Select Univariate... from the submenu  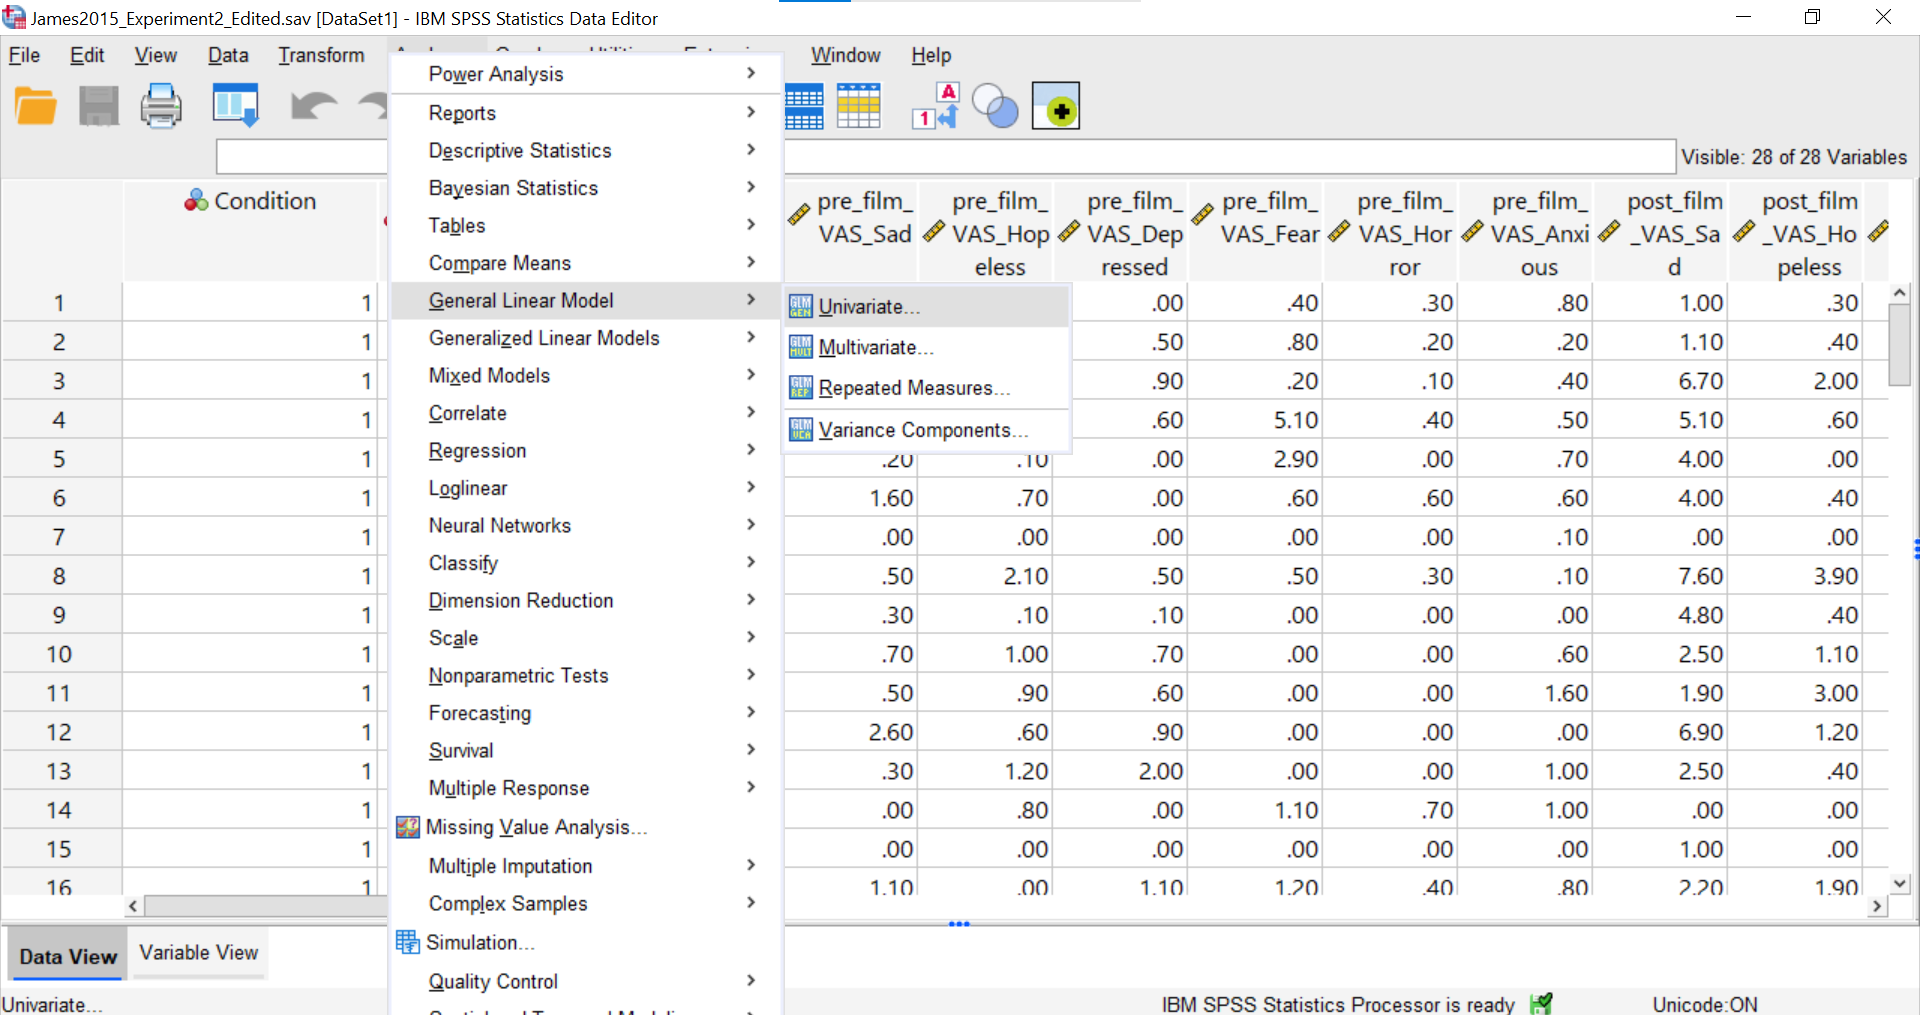pyautogui.click(x=926, y=307)
